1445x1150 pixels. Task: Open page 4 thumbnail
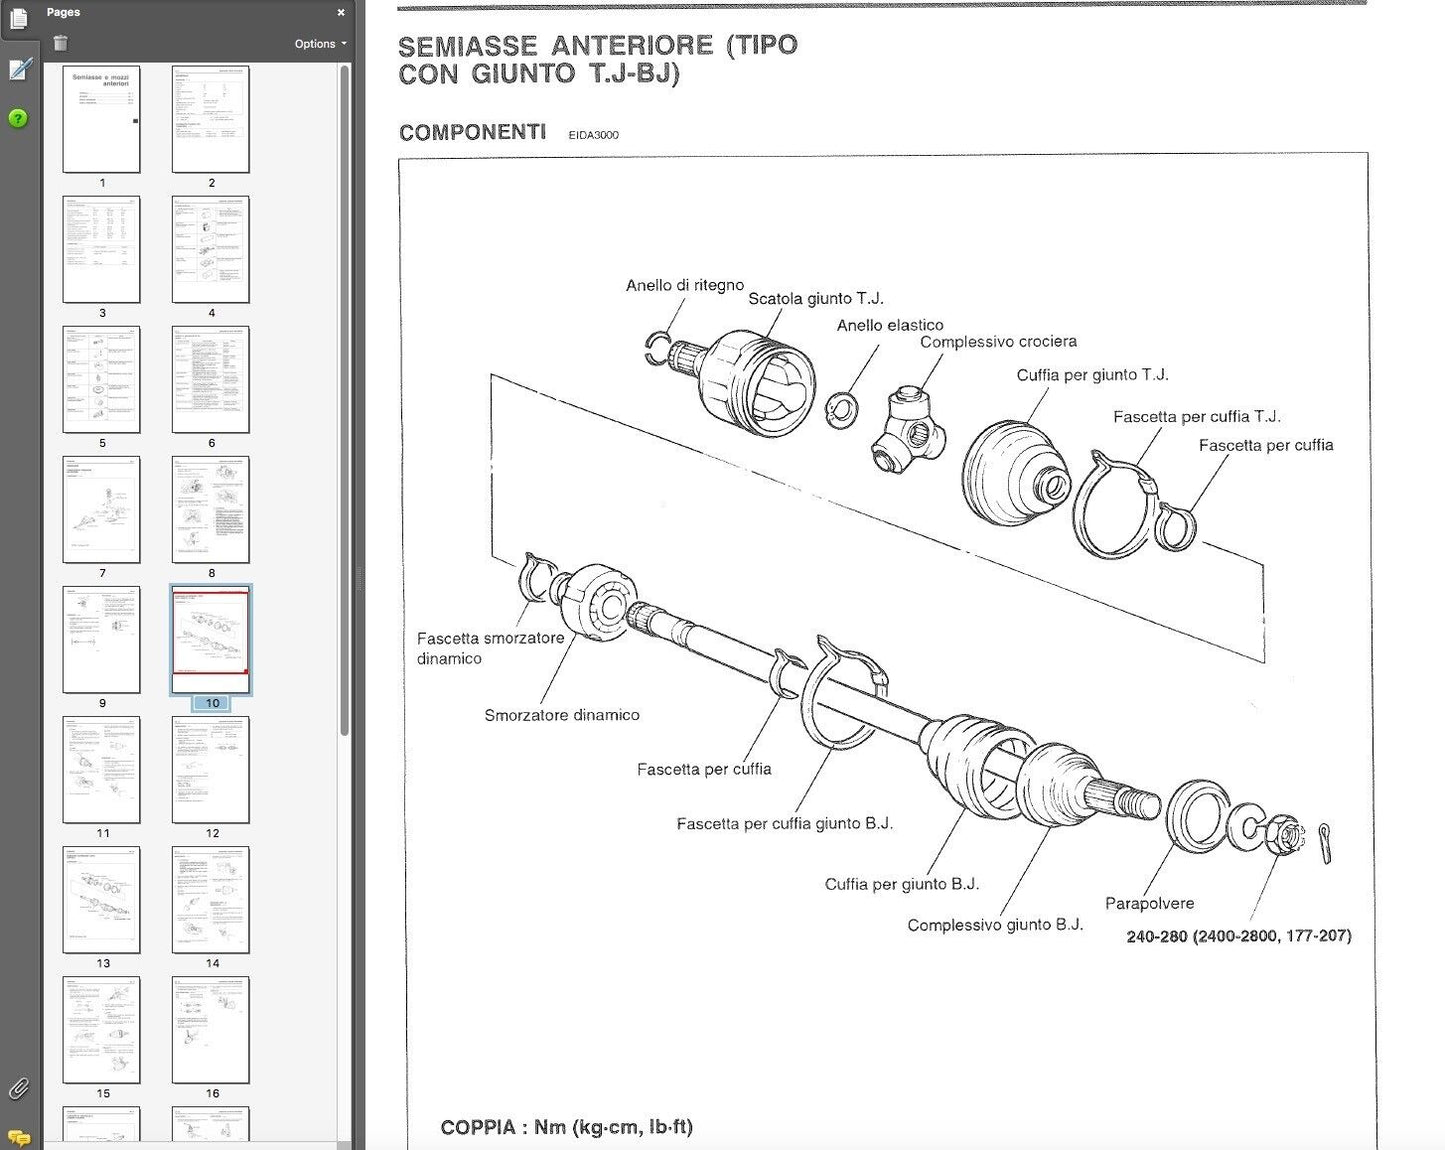[211, 249]
